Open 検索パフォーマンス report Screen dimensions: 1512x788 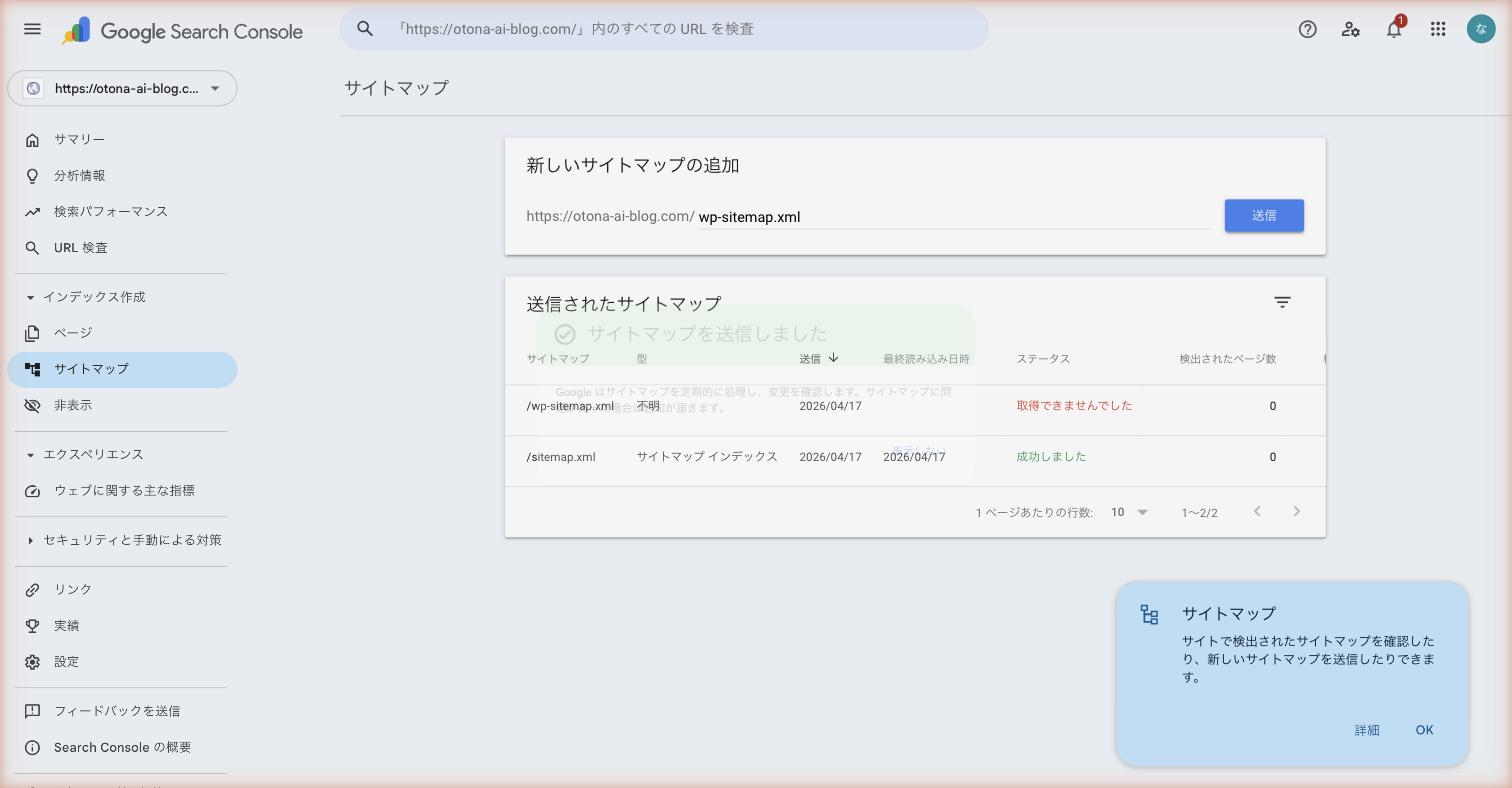point(122,212)
